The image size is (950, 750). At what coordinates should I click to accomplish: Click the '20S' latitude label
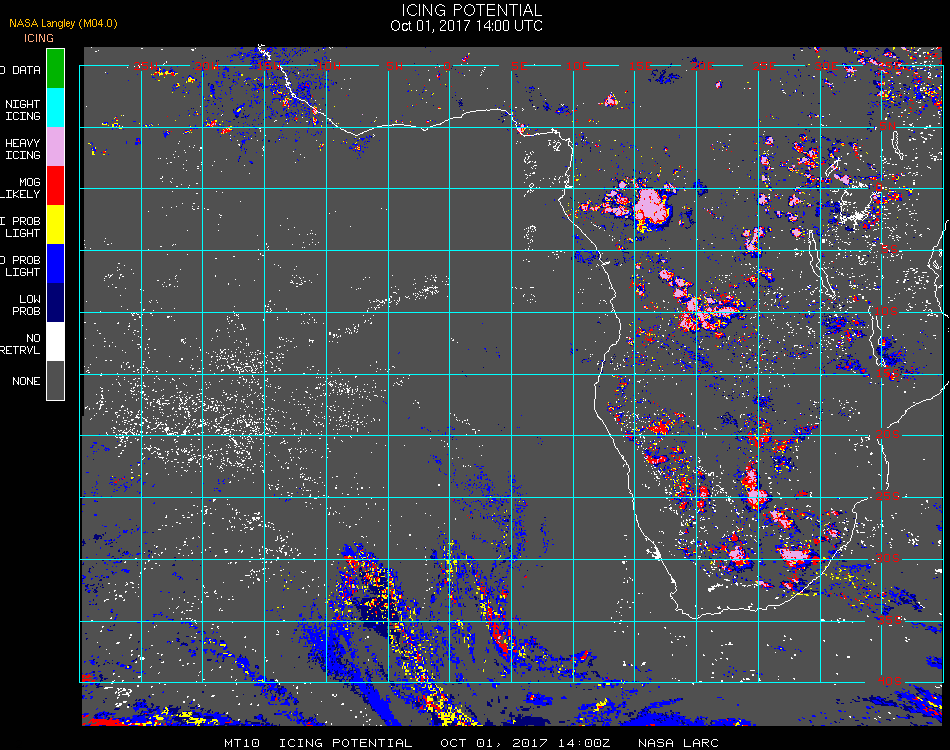point(888,435)
